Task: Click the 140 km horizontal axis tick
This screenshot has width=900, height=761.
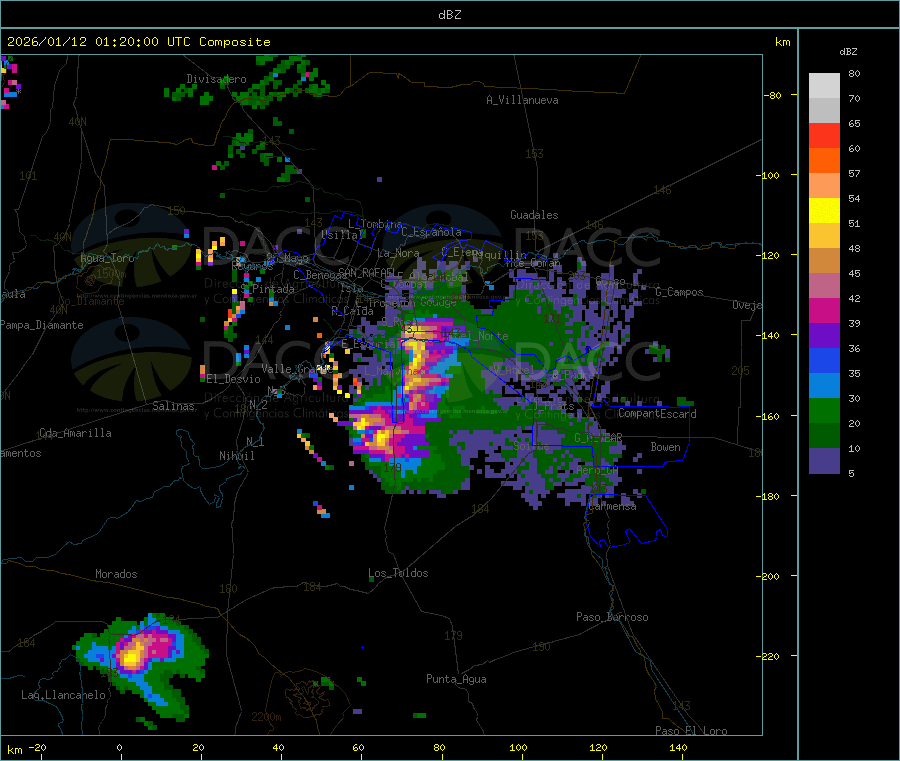Action: [678, 748]
